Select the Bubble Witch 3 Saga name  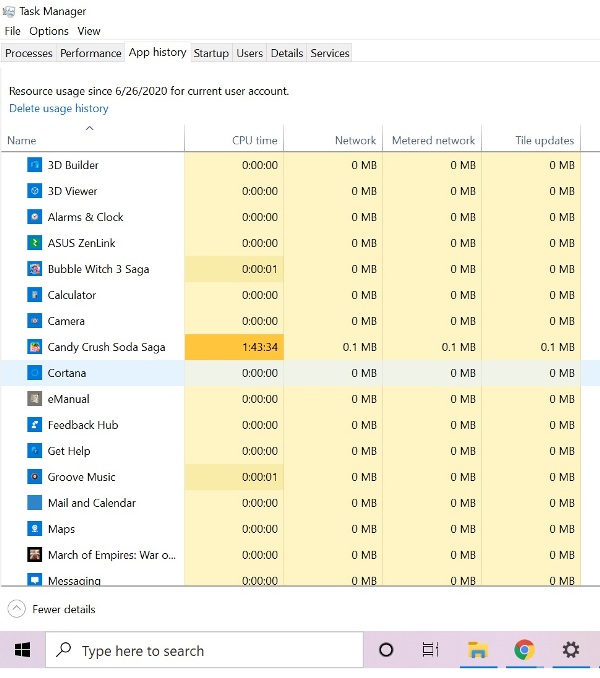click(x=99, y=269)
